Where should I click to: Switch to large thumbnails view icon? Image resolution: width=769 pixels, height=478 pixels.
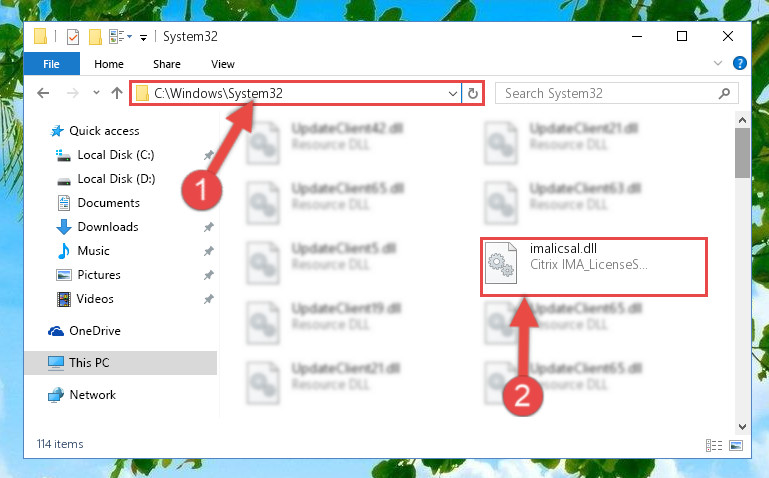pyautogui.click(x=736, y=445)
